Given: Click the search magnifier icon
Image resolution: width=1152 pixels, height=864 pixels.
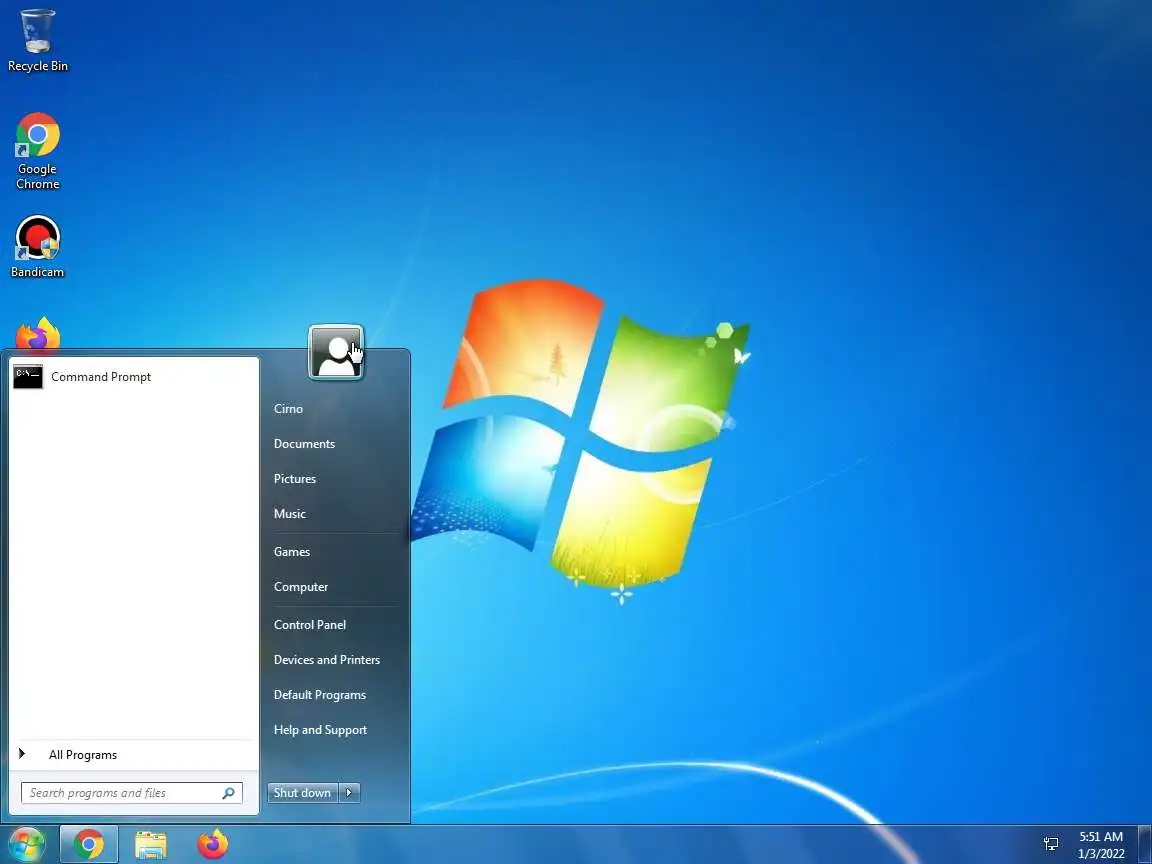Looking at the screenshot, I should pos(228,793).
